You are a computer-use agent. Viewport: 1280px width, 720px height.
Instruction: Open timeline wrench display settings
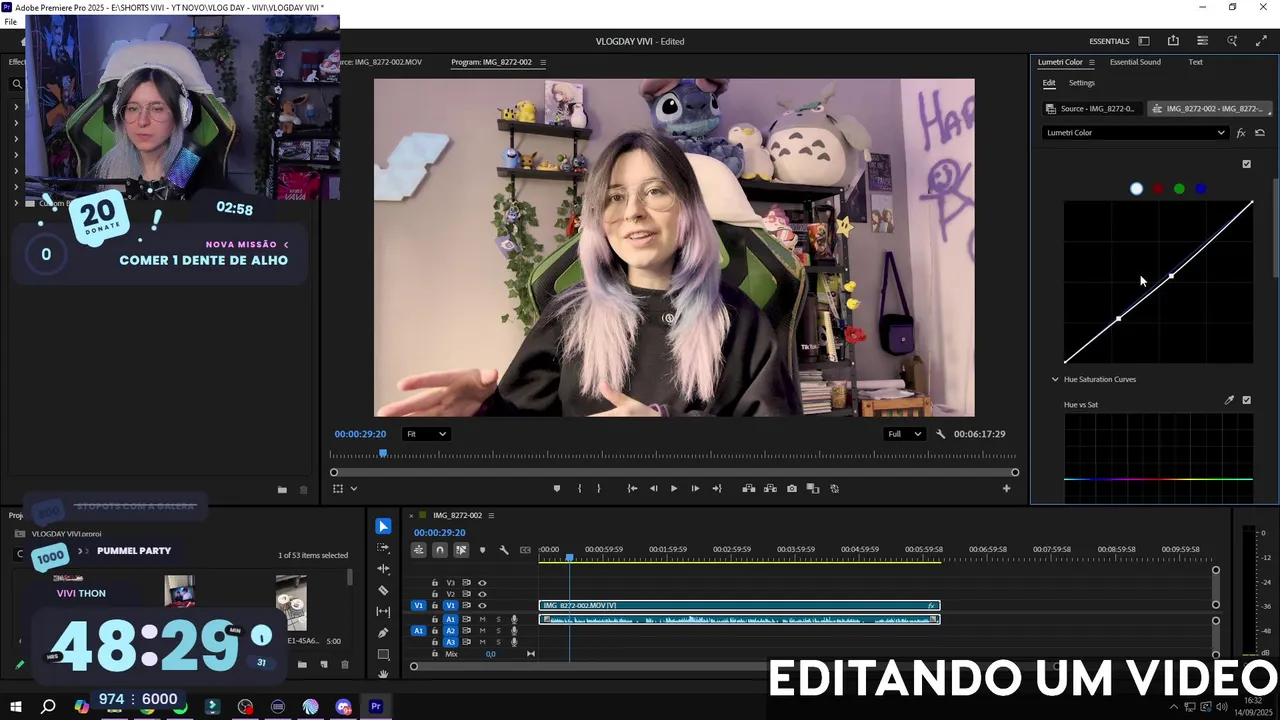[x=504, y=550]
